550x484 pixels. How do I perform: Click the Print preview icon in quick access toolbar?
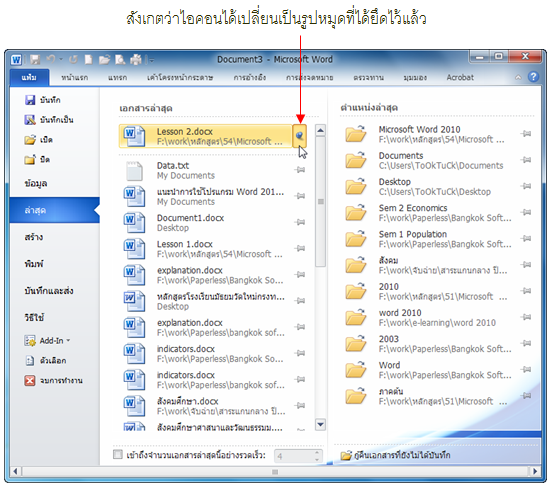(x=120, y=60)
